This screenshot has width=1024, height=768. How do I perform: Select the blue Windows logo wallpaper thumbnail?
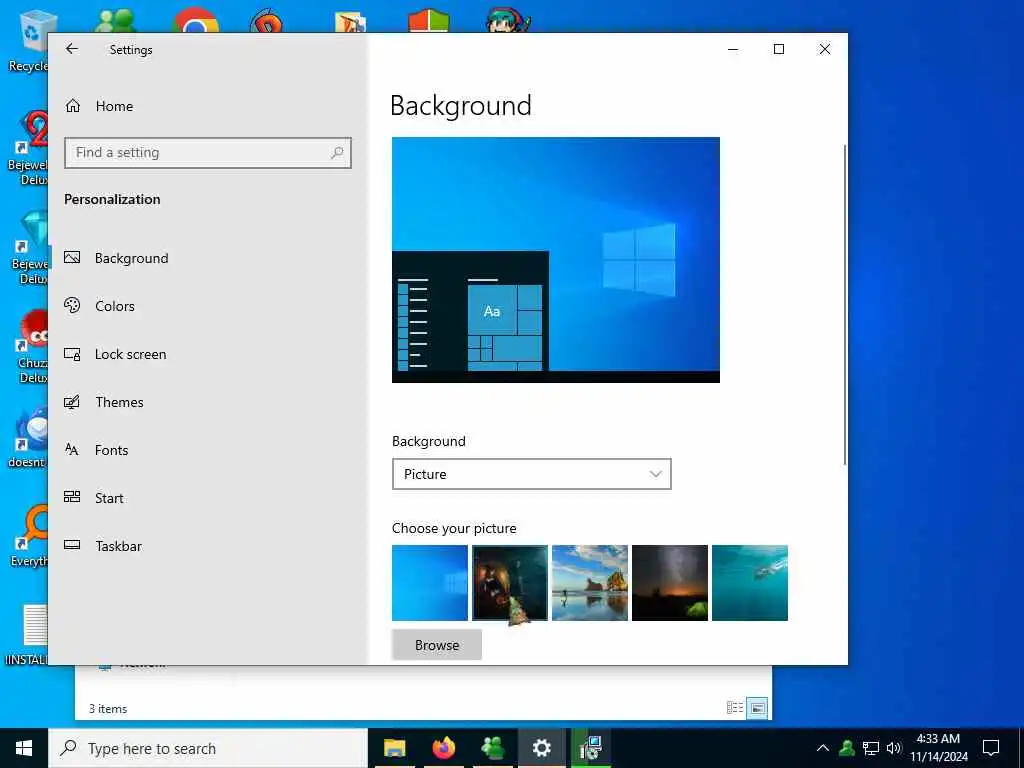[430, 583]
